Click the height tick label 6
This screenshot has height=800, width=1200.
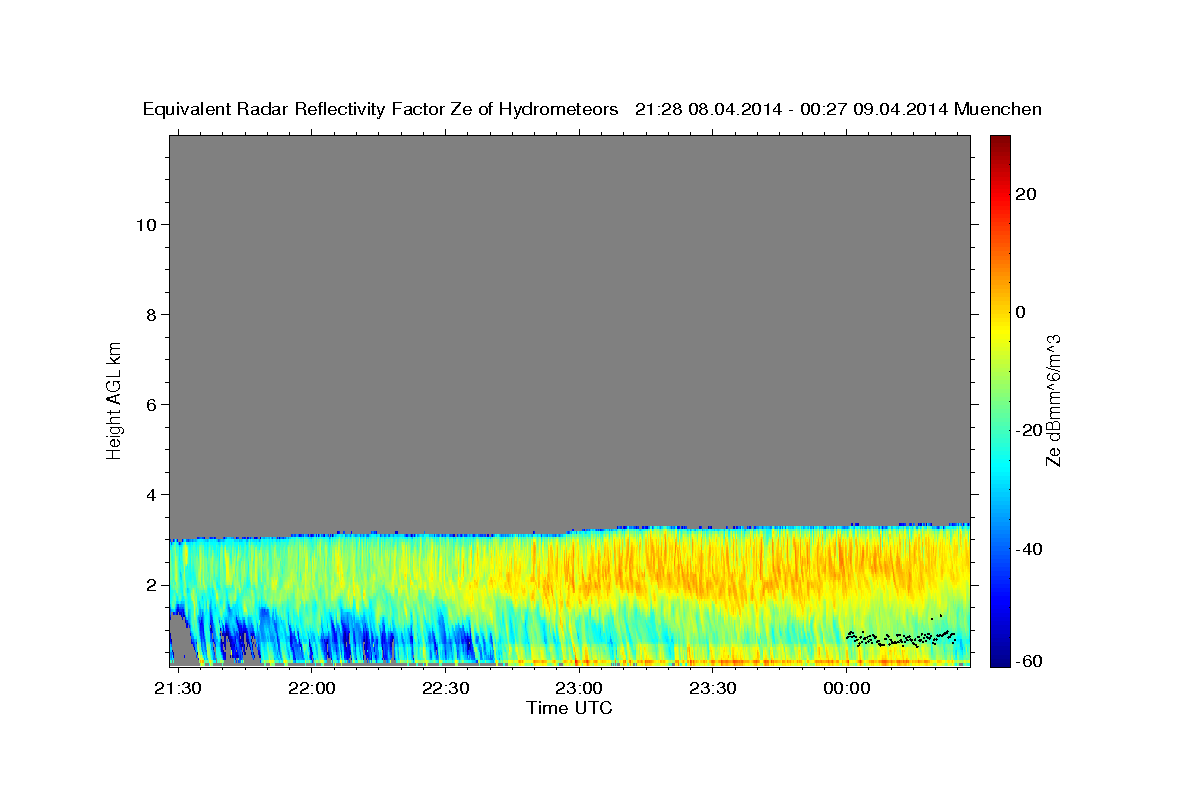[152, 405]
